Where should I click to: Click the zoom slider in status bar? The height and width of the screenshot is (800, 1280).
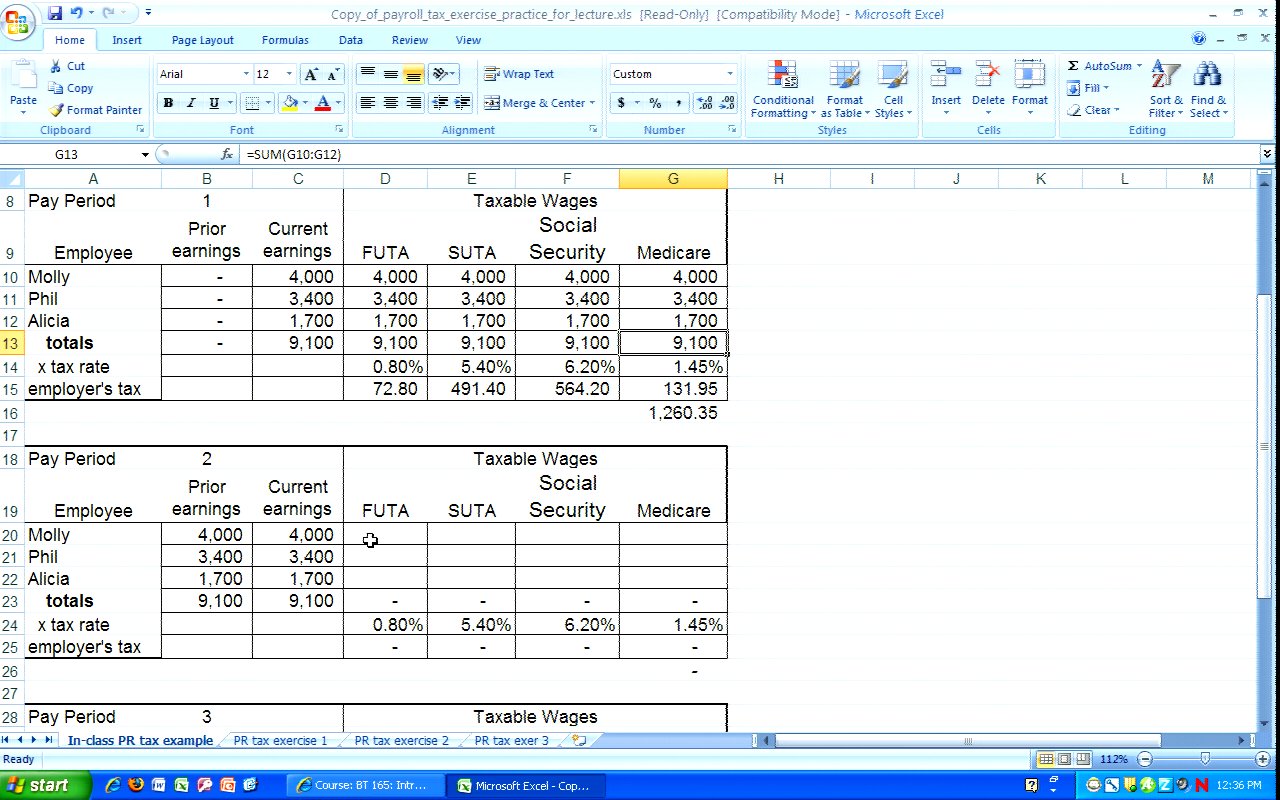[x=1205, y=759]
